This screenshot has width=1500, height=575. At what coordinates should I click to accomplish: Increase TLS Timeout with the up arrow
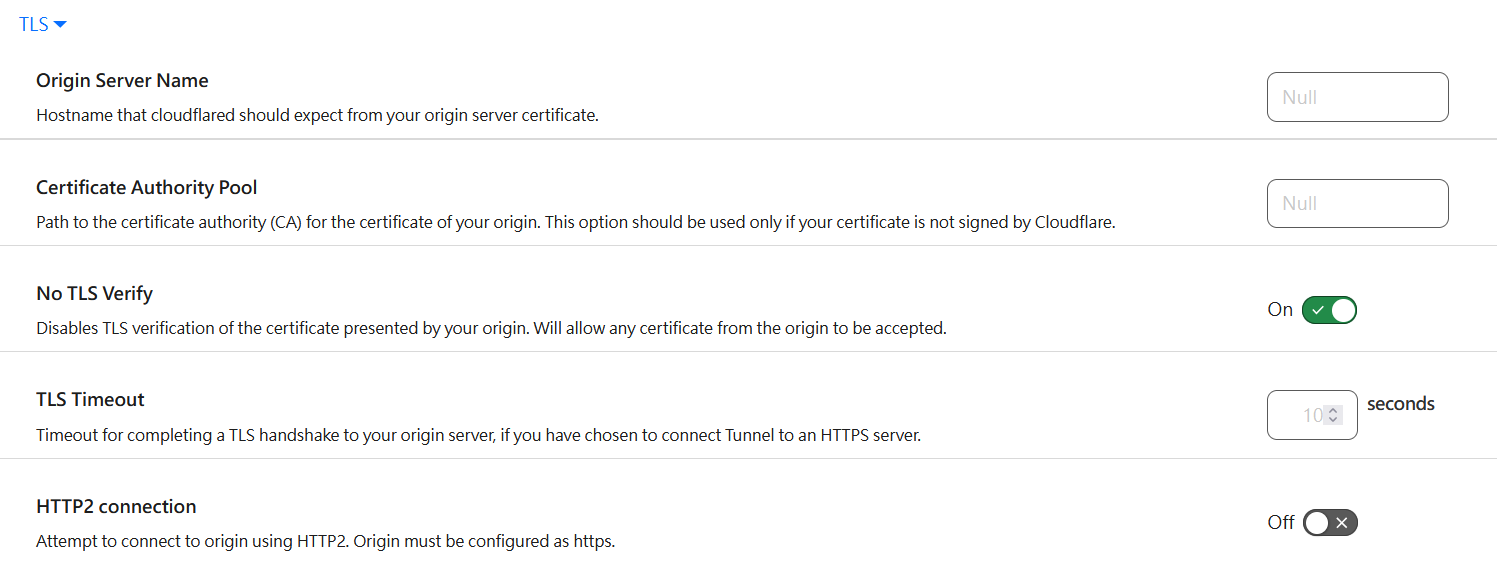pos(1333,410)
